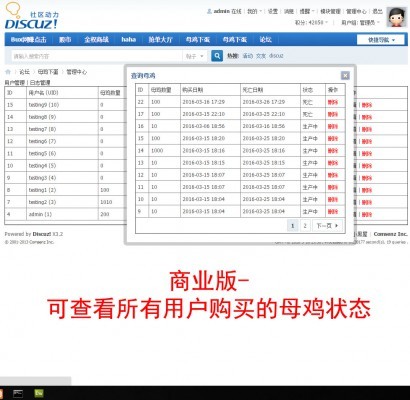
Task: Delete dialog record with ID 16
Action: tap(333, 126)
